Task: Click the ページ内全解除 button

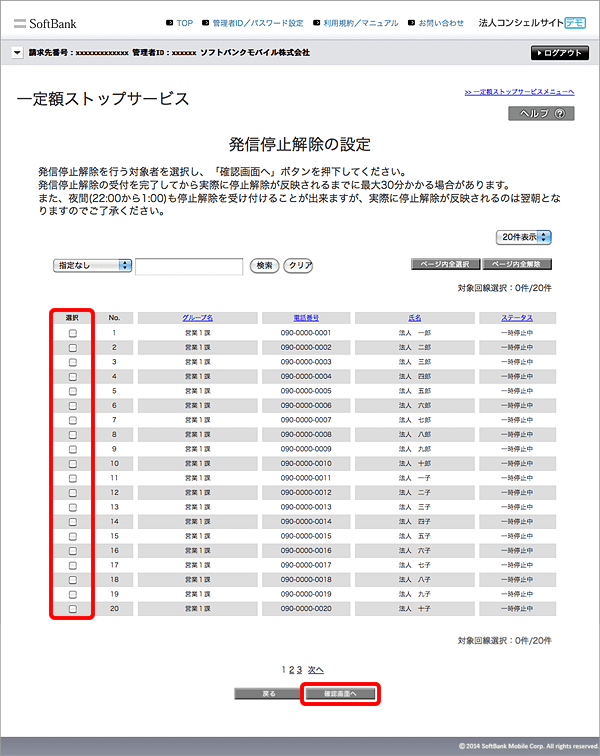Action: pos(517,264)
